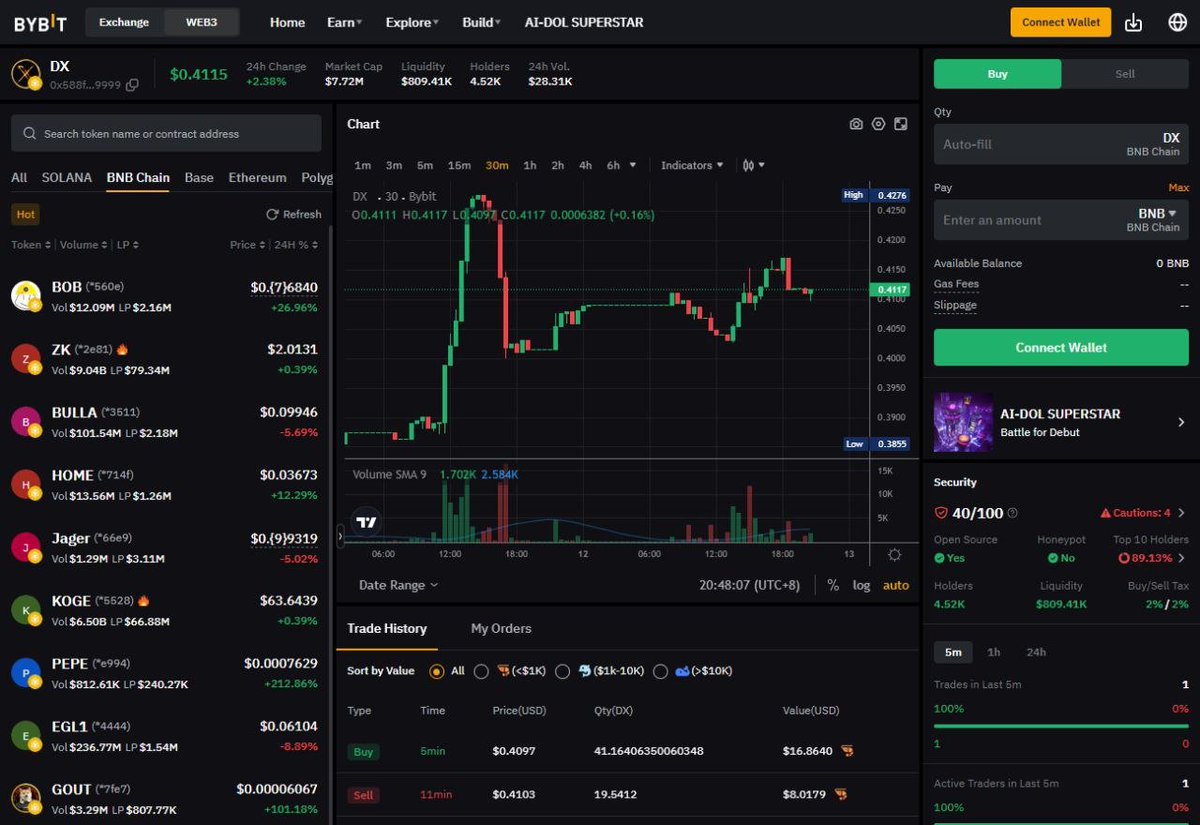Click the Jager token icon

click(25, 547)
